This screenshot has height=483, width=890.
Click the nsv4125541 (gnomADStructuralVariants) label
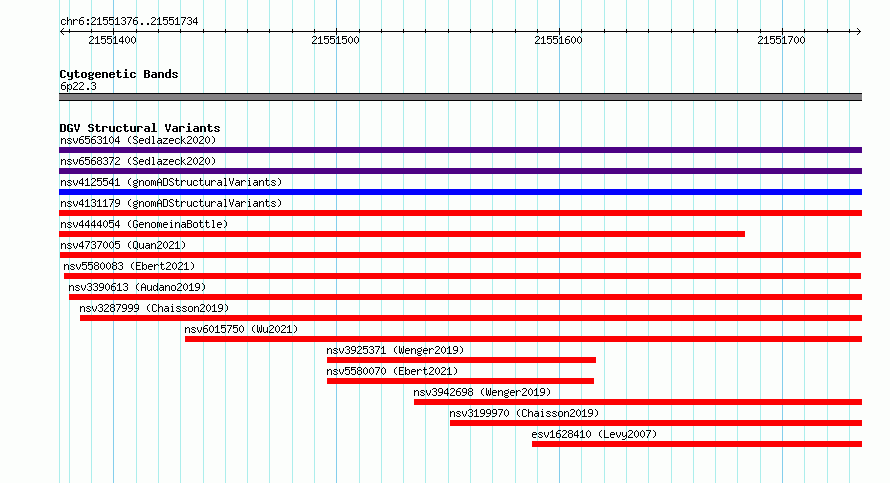point(171,182)
